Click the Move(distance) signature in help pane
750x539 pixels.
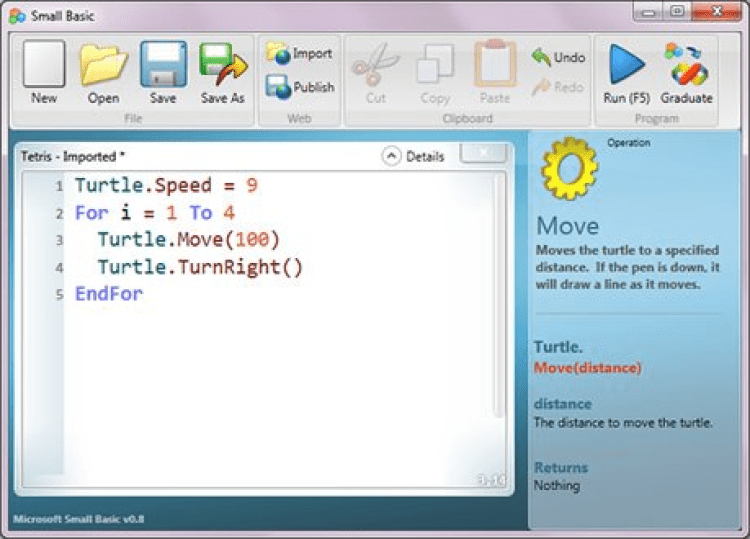point(588,367)
